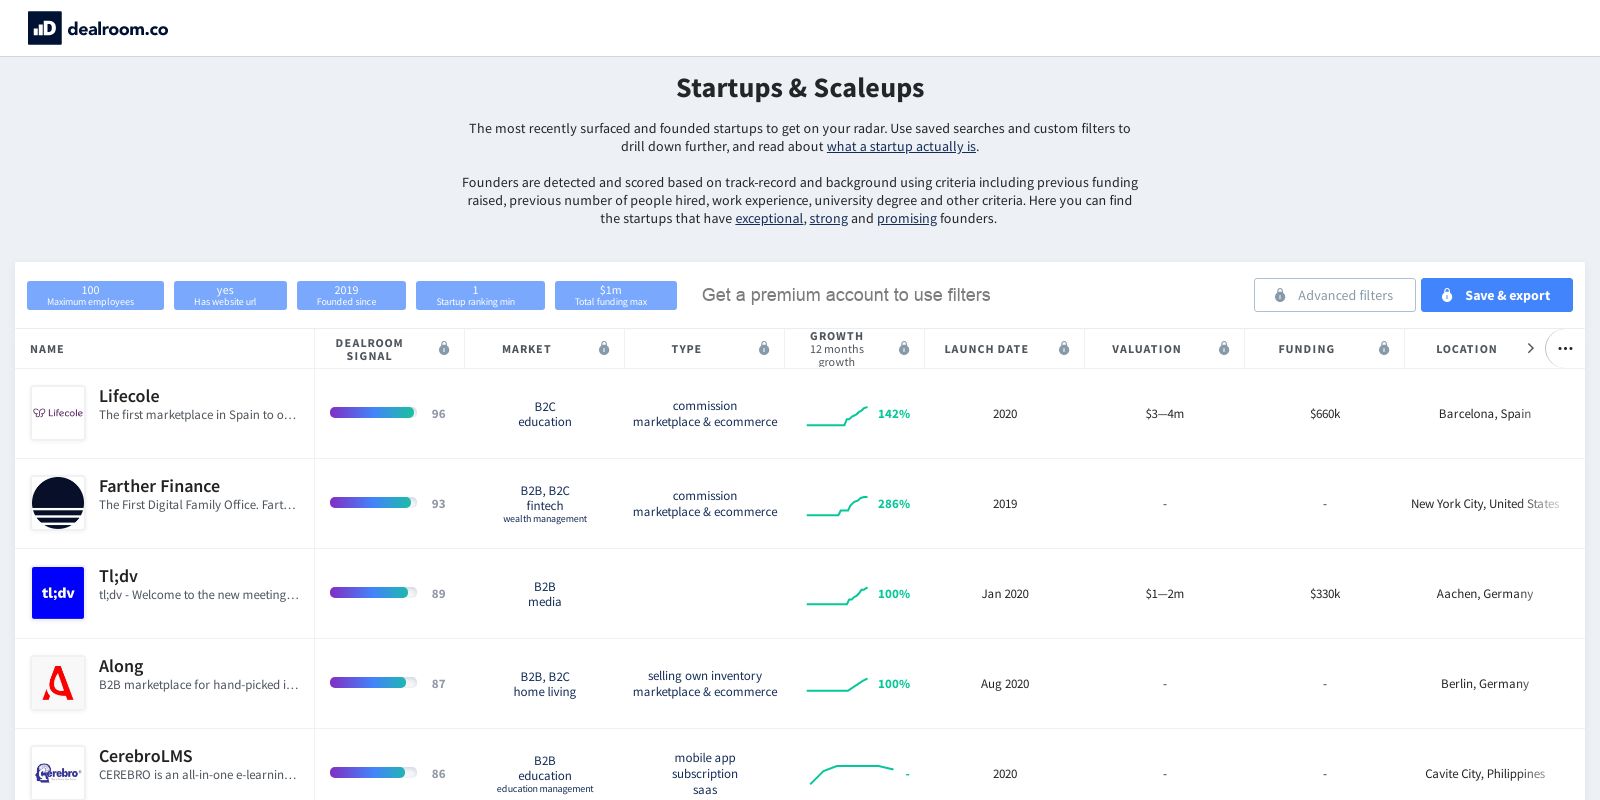Click lock icon next to Dealroom Signal
The width and height of the screenshot is (1600, 800).
(444, 348)
